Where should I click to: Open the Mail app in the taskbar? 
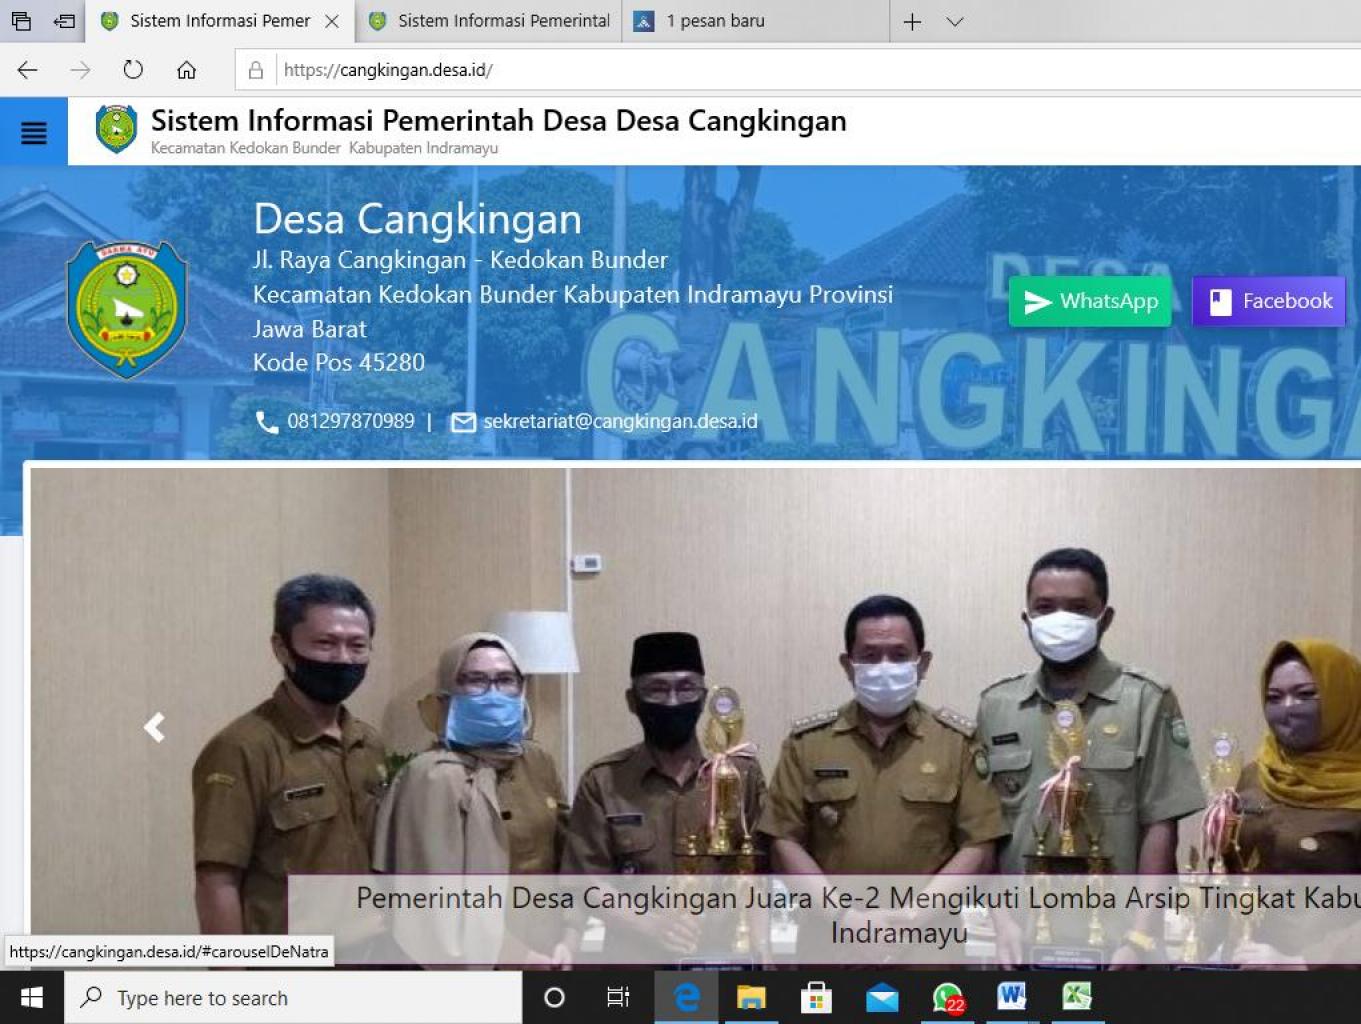coord(881,997)
